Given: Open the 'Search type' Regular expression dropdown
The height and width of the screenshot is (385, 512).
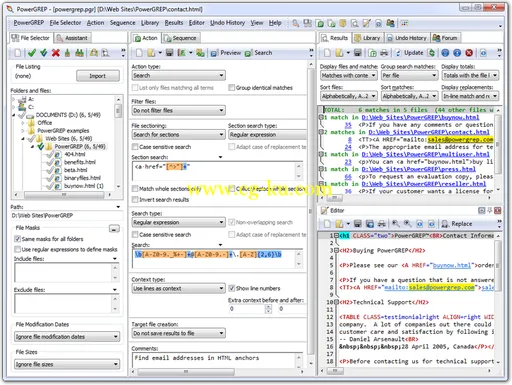Looking at the screenshot, I should (x=179, y=222).
